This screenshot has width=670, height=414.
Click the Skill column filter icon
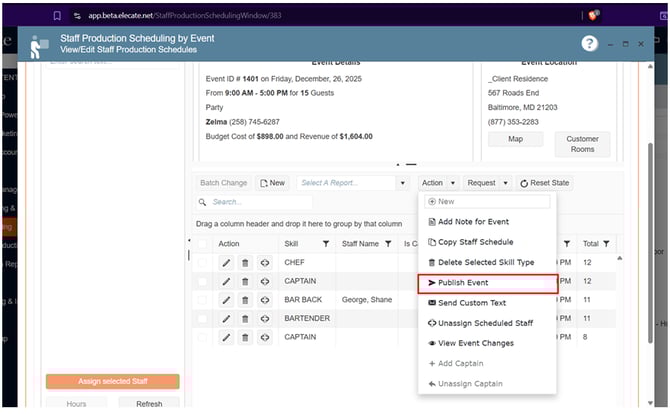pos(325,243)
